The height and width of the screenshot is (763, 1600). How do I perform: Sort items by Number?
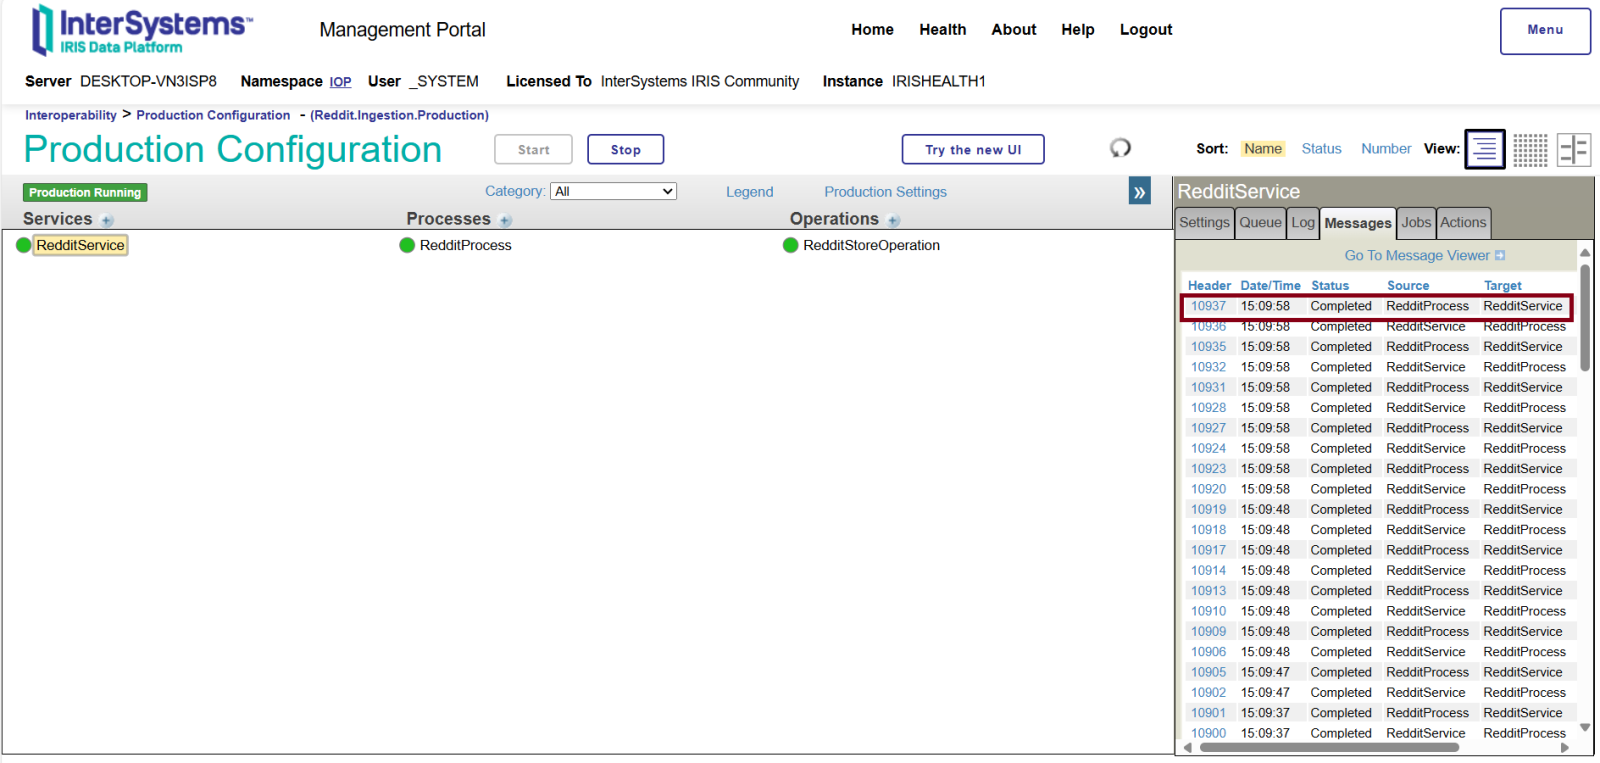[x=1385, y=149]
